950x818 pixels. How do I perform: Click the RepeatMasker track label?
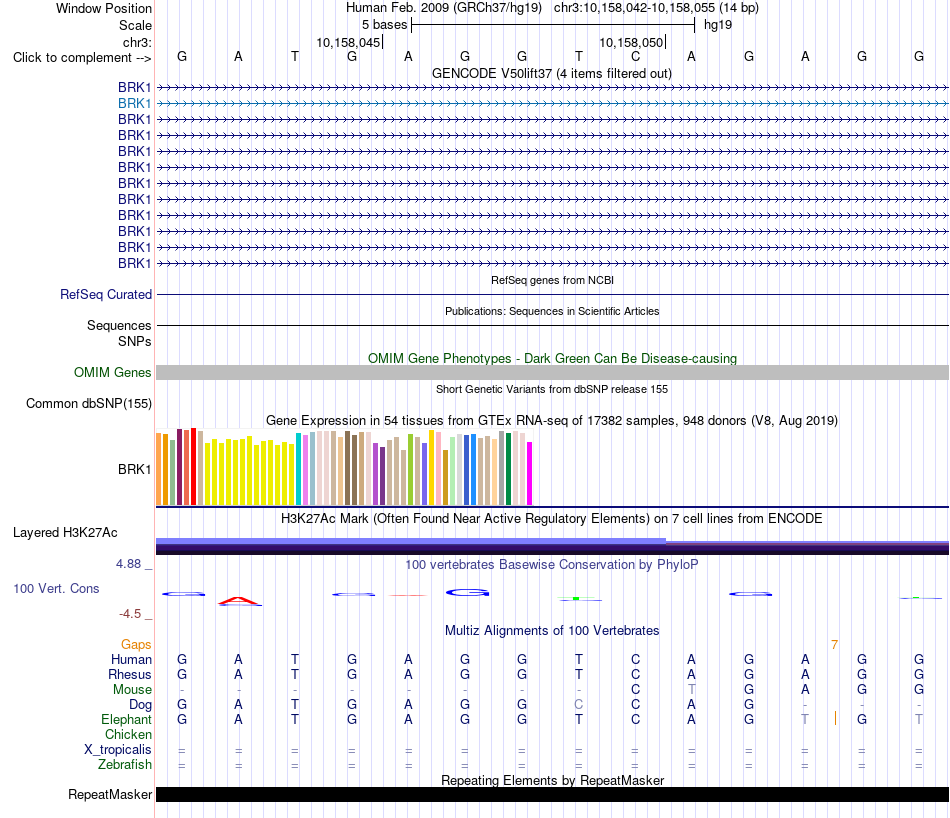[x=110, y=794]
